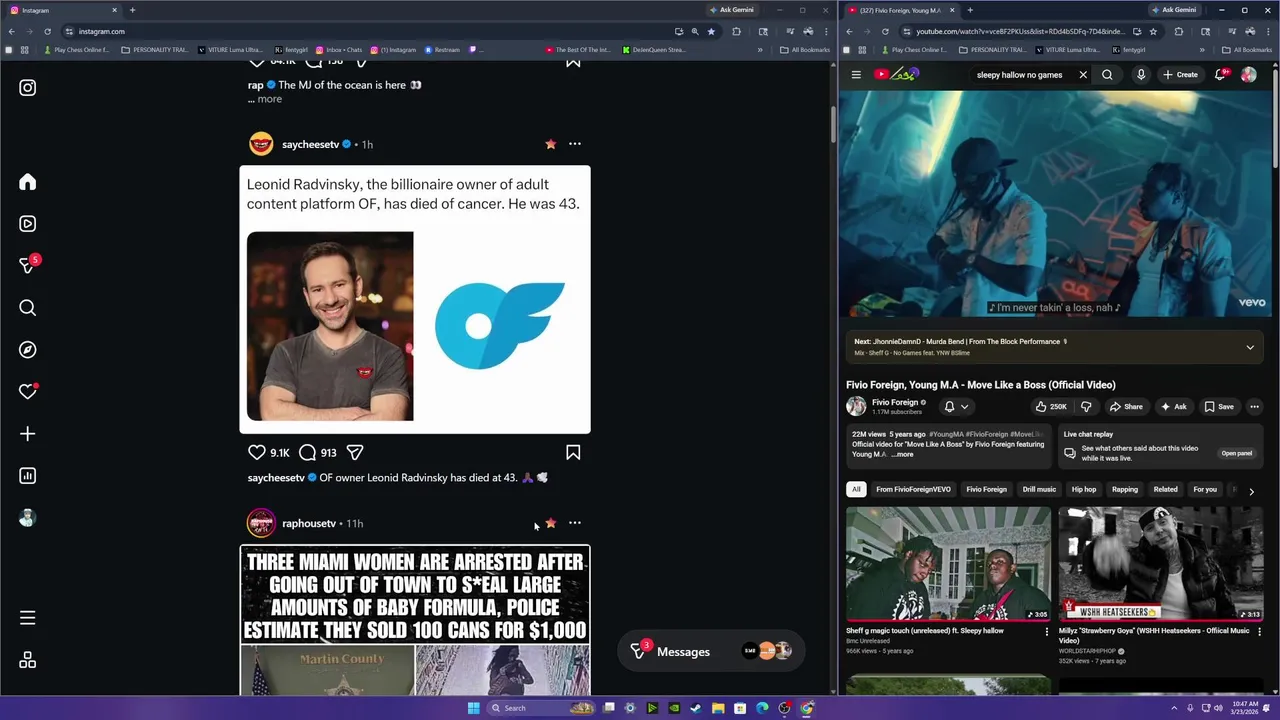Open Instagram Home from sidebar
The height and width of the screenshot is (720, 1280).
[28, 182]
